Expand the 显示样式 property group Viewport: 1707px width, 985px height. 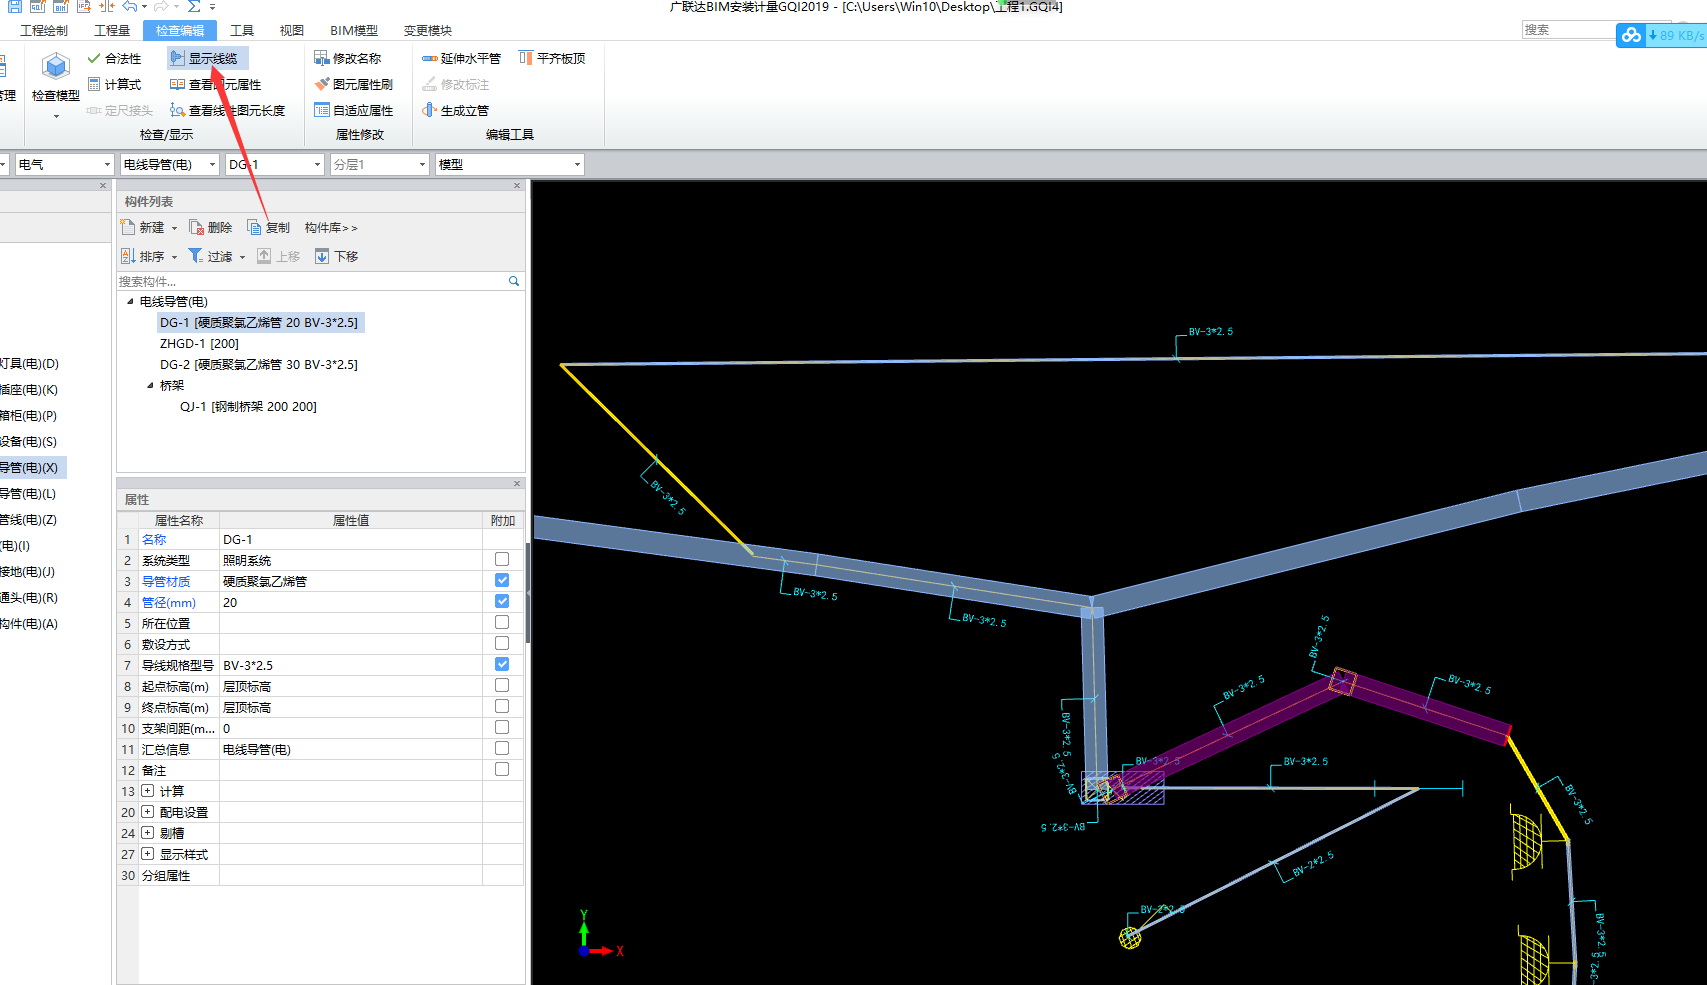pyautogui.click(x=148, y=854)
